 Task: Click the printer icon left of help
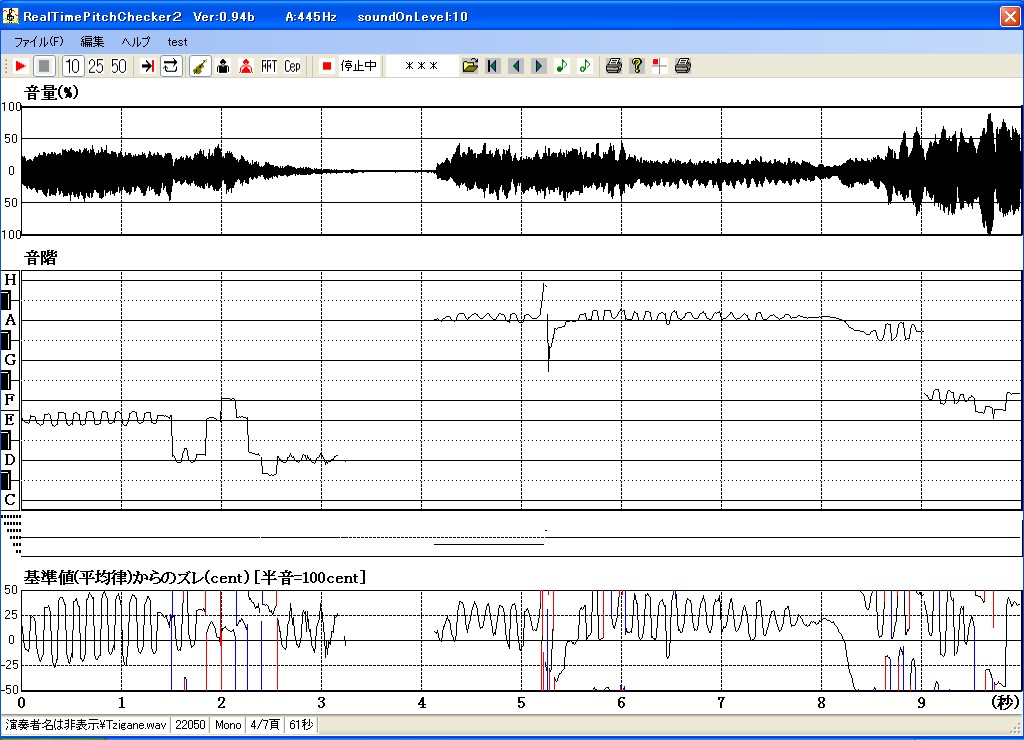(613, 66)
